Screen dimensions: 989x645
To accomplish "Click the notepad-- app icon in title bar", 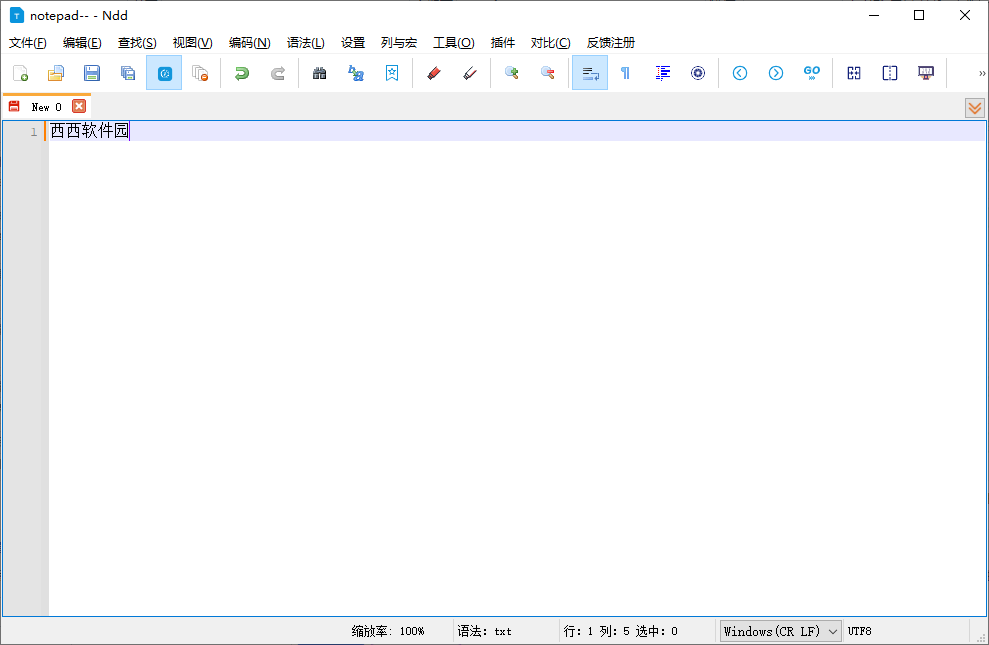I will (16, 16).
